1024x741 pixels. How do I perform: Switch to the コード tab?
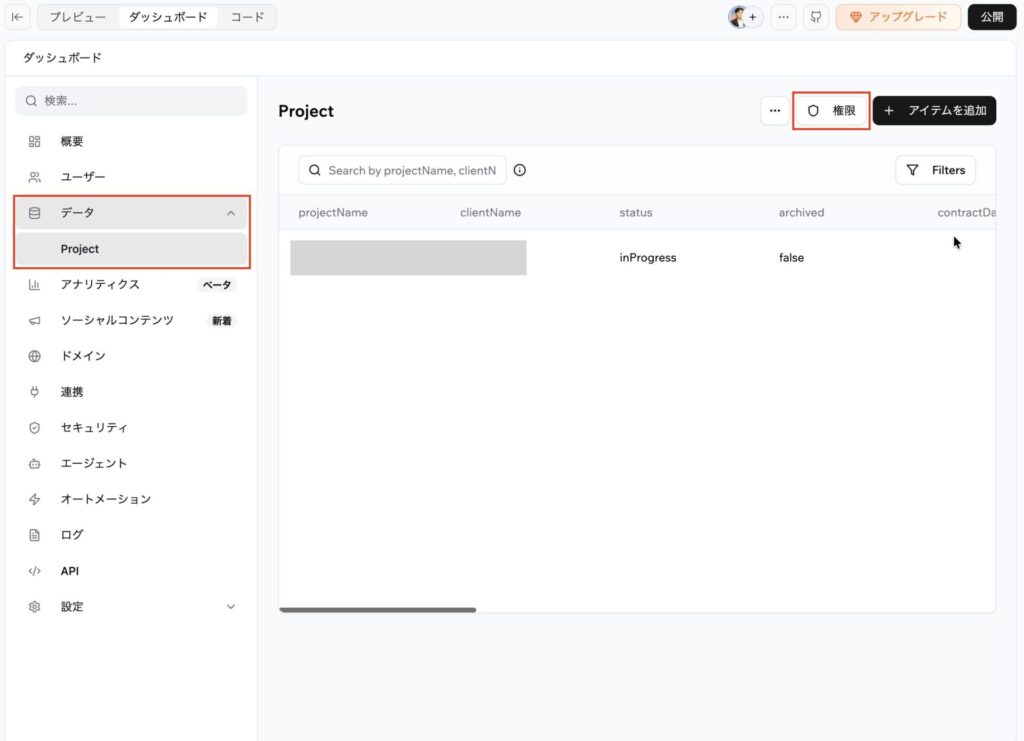tap(248, 17)
